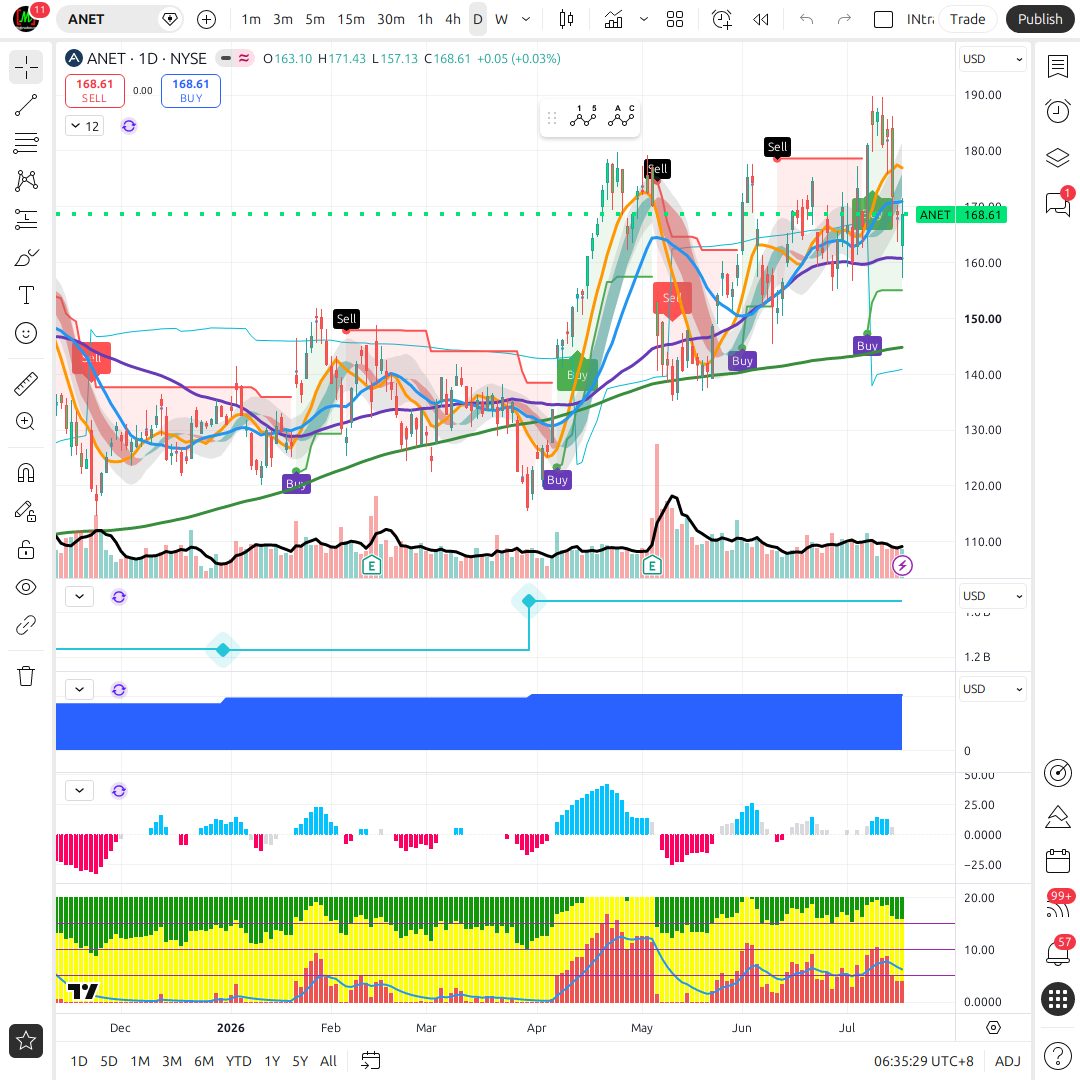Select the All date range
Screen dimensions: 1080x1080
[x=329, y=1061]
